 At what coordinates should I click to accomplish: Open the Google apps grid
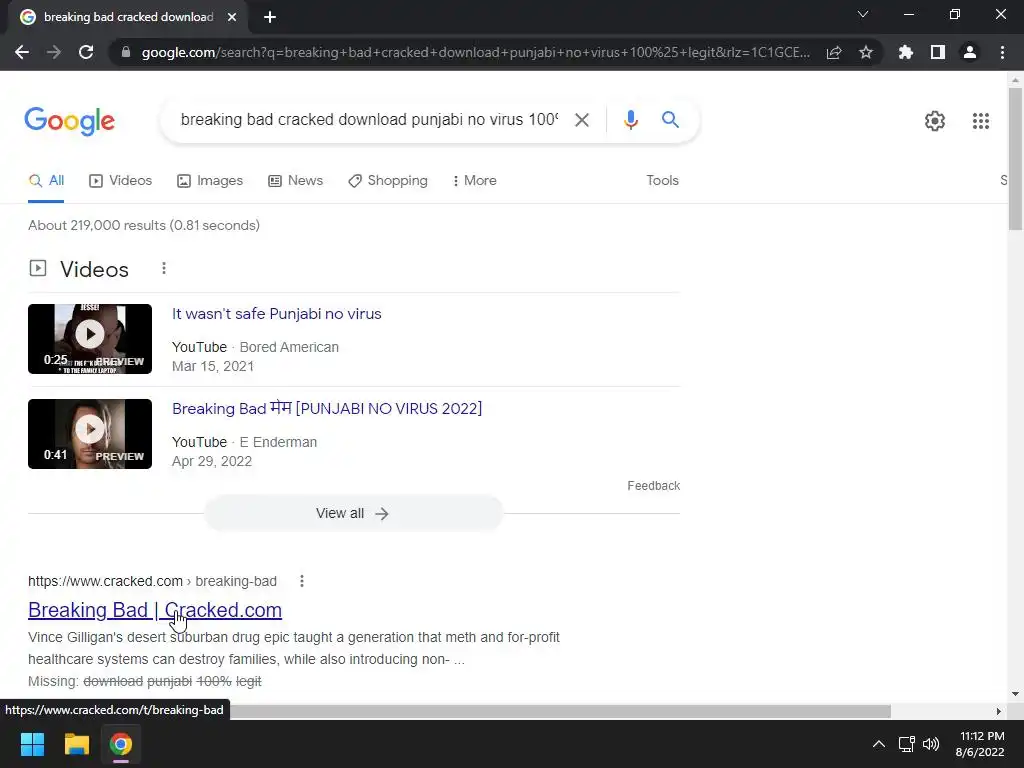[980, 121]
